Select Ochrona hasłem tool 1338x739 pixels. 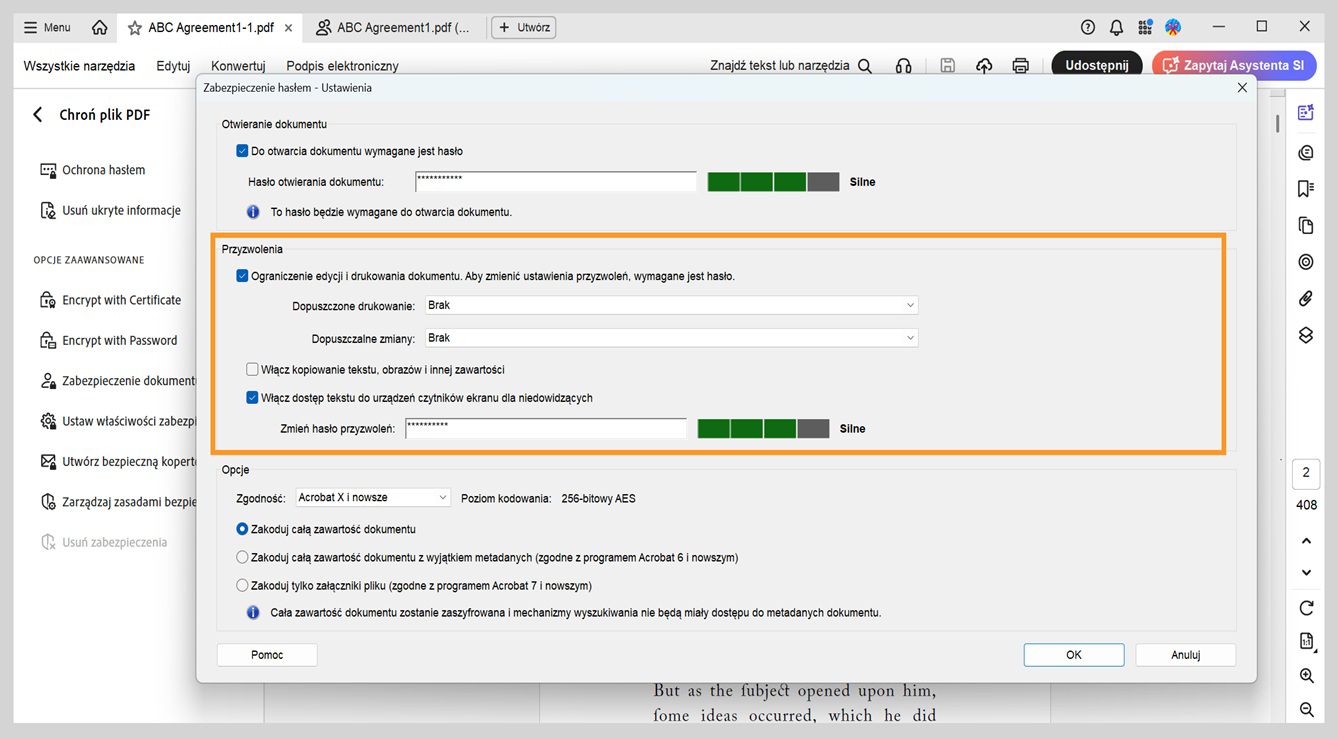(92, 170)
